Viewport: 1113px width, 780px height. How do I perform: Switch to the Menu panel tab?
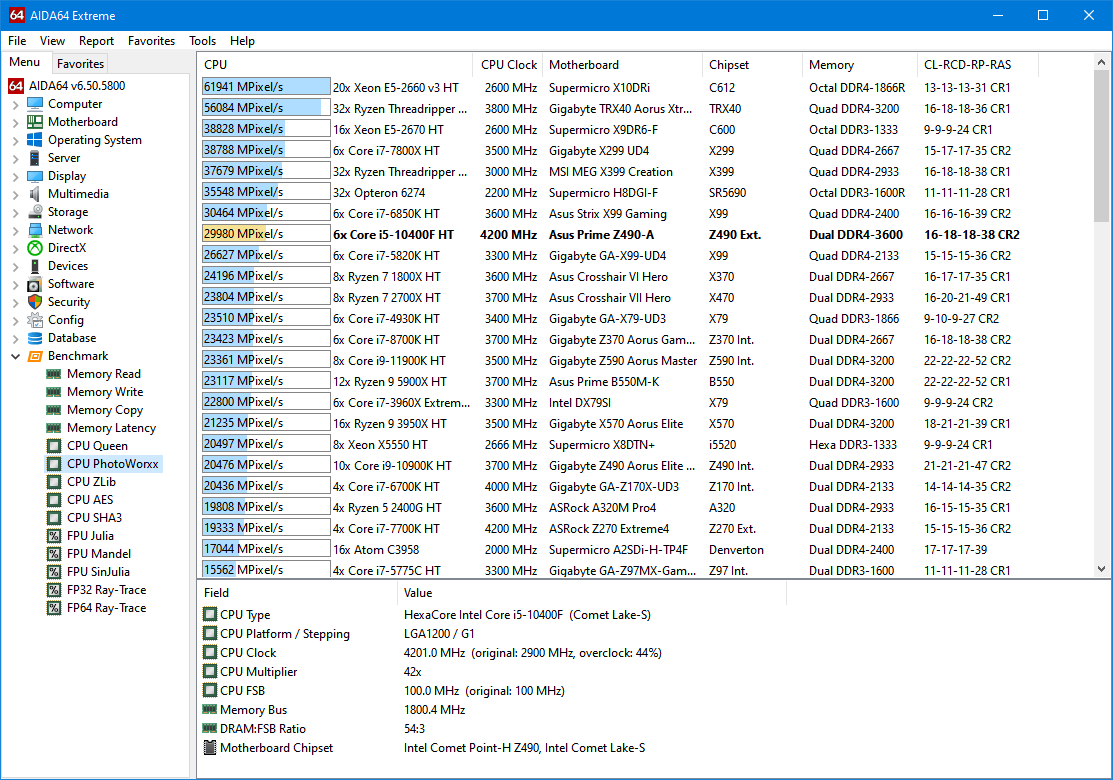[x=25, y=62]
